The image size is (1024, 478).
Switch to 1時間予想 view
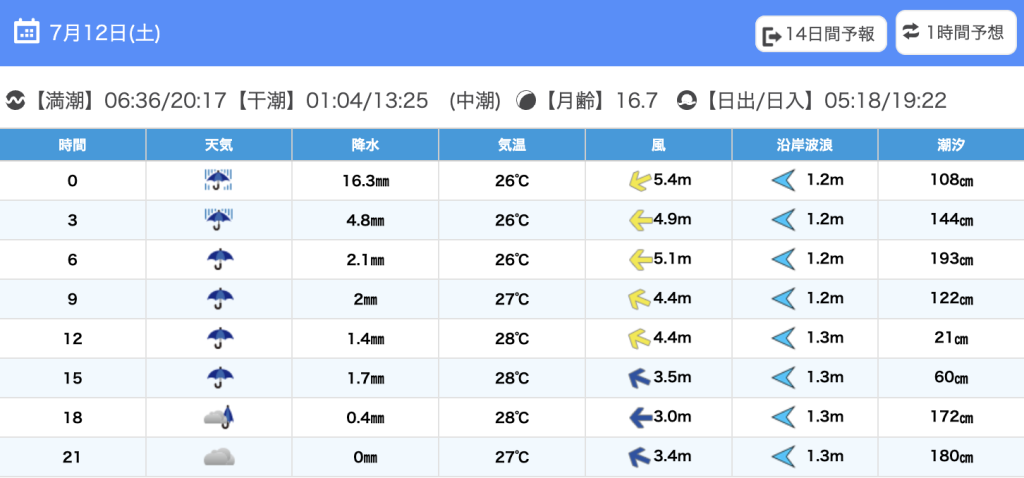point(952,32)
